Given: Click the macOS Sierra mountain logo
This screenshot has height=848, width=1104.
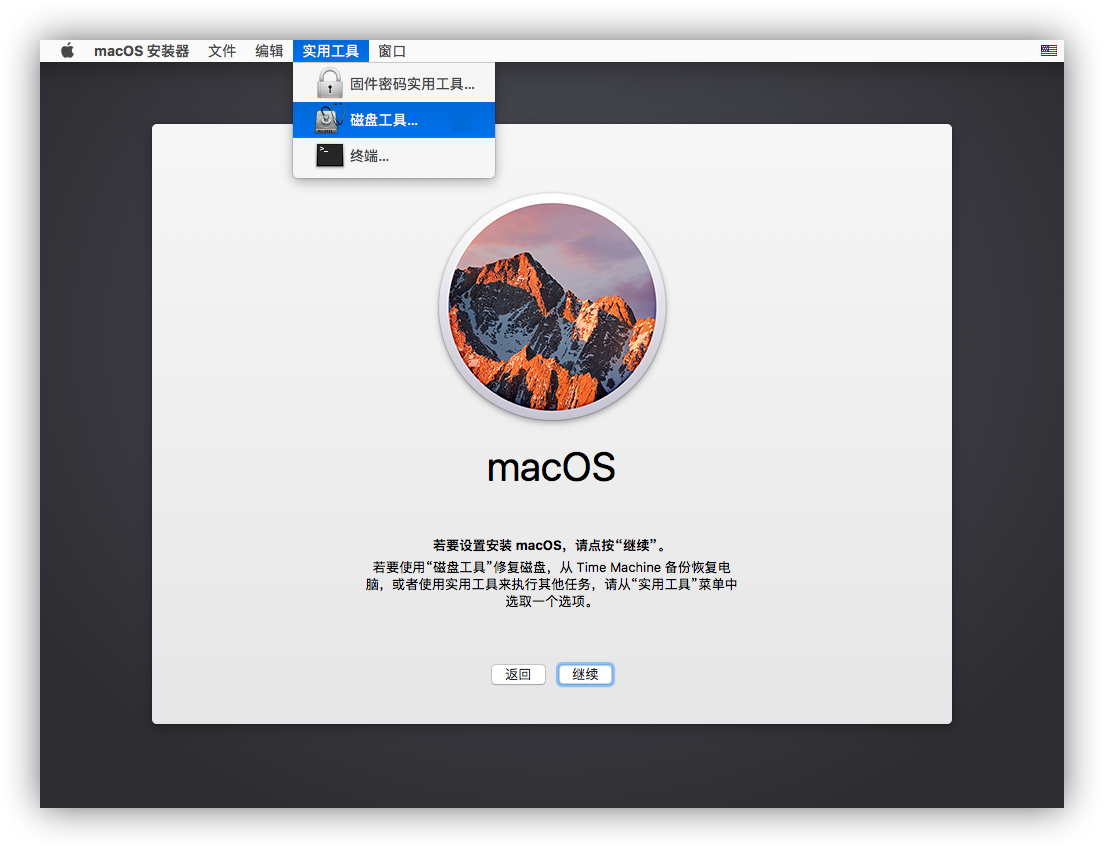Looking at the screenshot, I should coord(552,307).
